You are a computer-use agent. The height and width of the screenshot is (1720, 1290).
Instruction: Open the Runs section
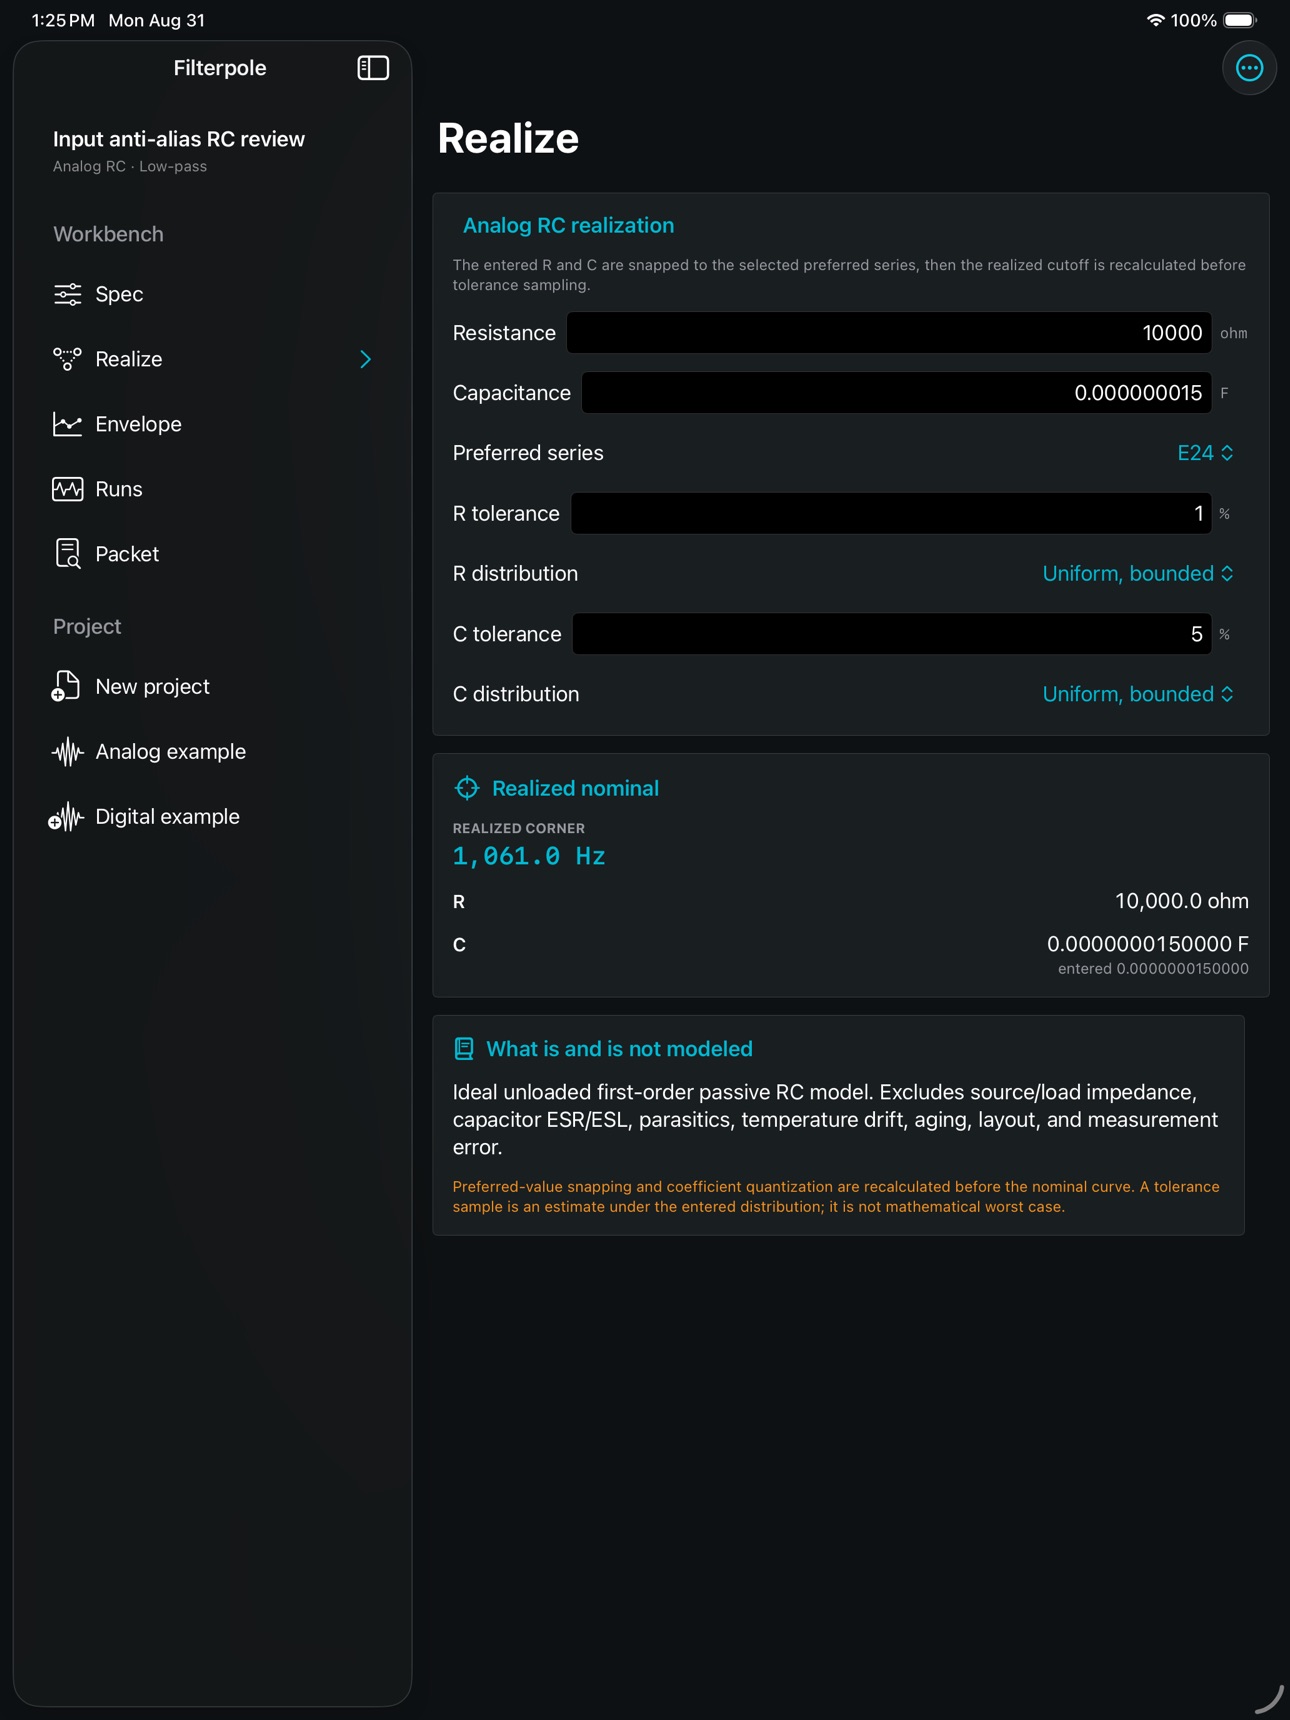pos(213,489)
